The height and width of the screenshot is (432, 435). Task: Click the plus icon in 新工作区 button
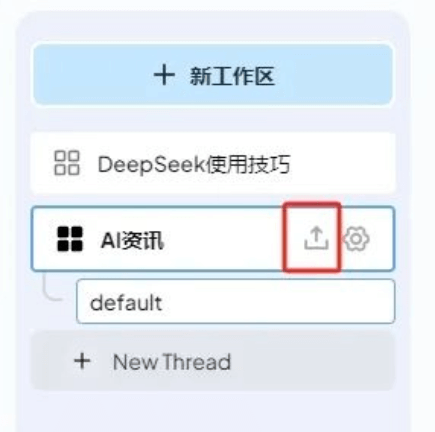pyautogui.click(x=164, y=75)
